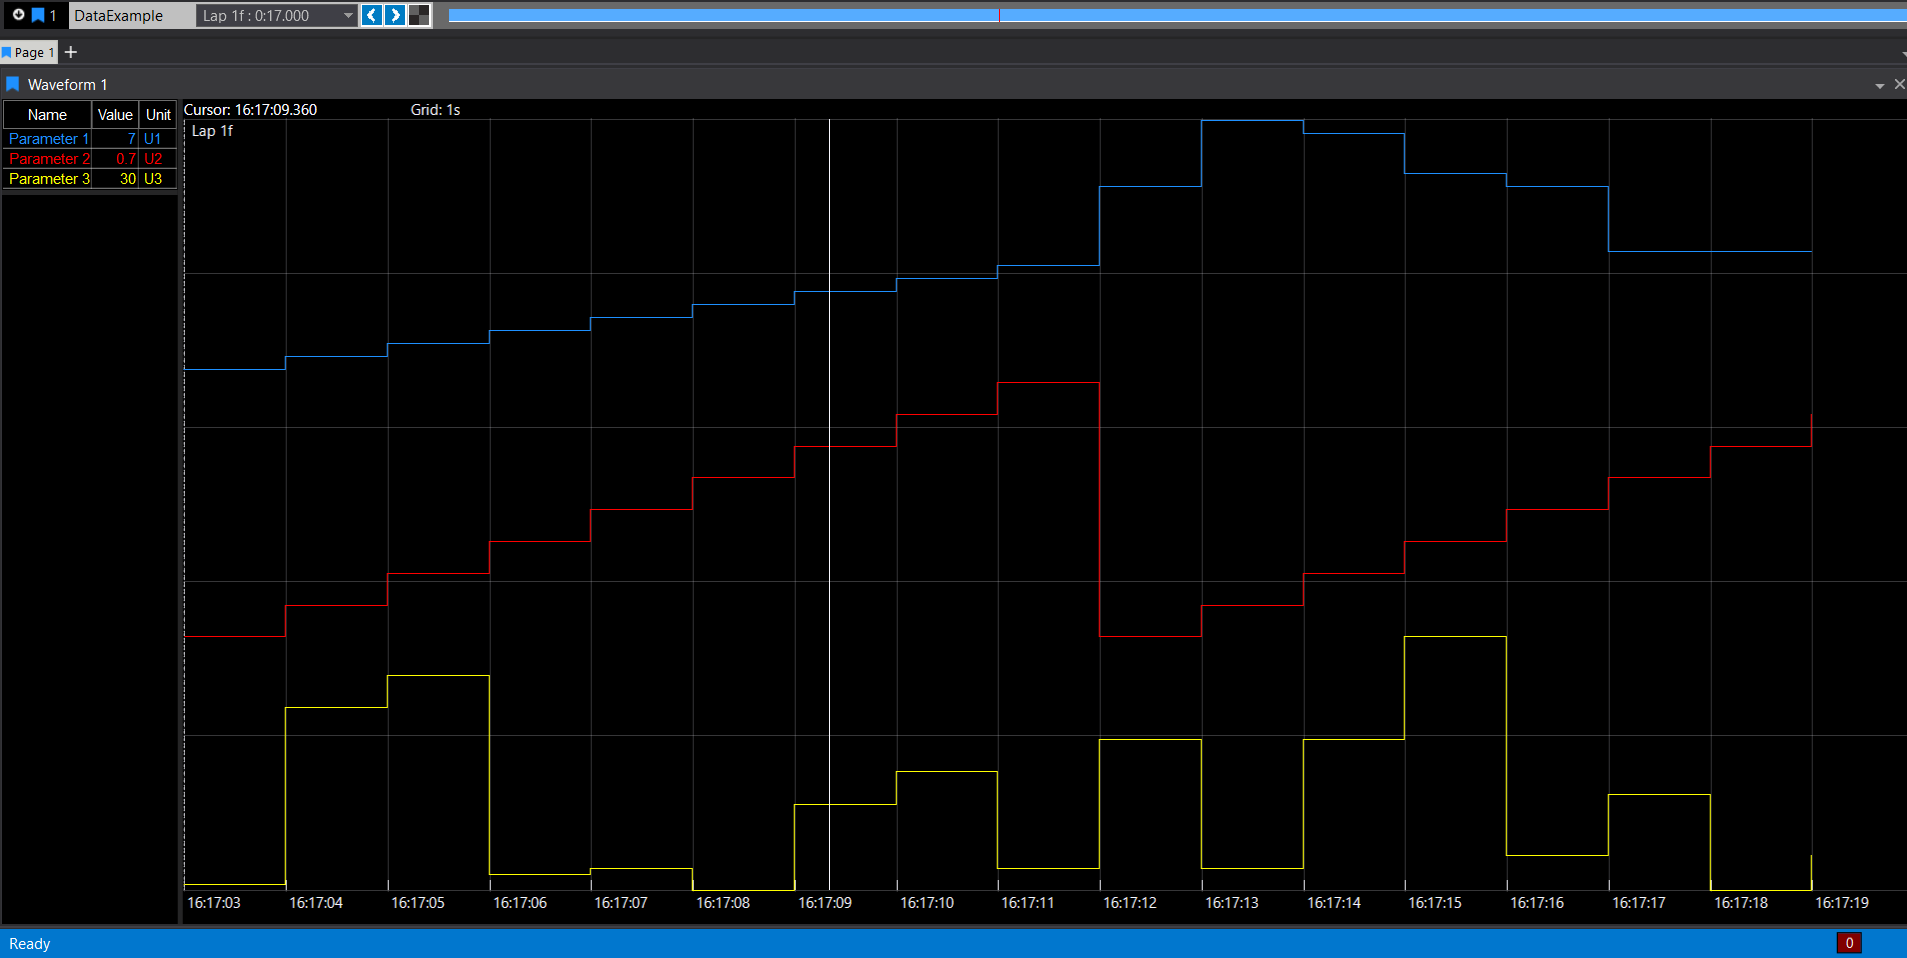Click the bookmark icon beside Waveform 1
The image size is (1907, 958).
pyautogui.click(x=13, y=84)
